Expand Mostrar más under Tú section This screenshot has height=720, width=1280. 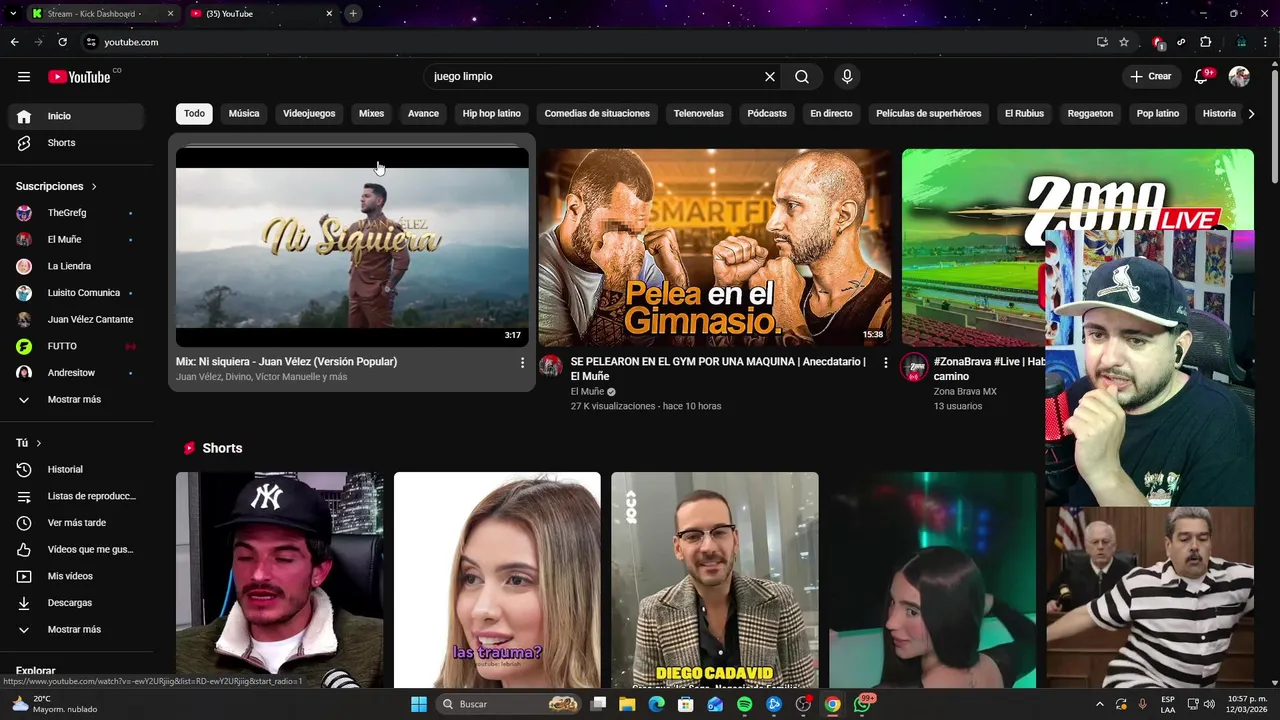click(78, 630)
